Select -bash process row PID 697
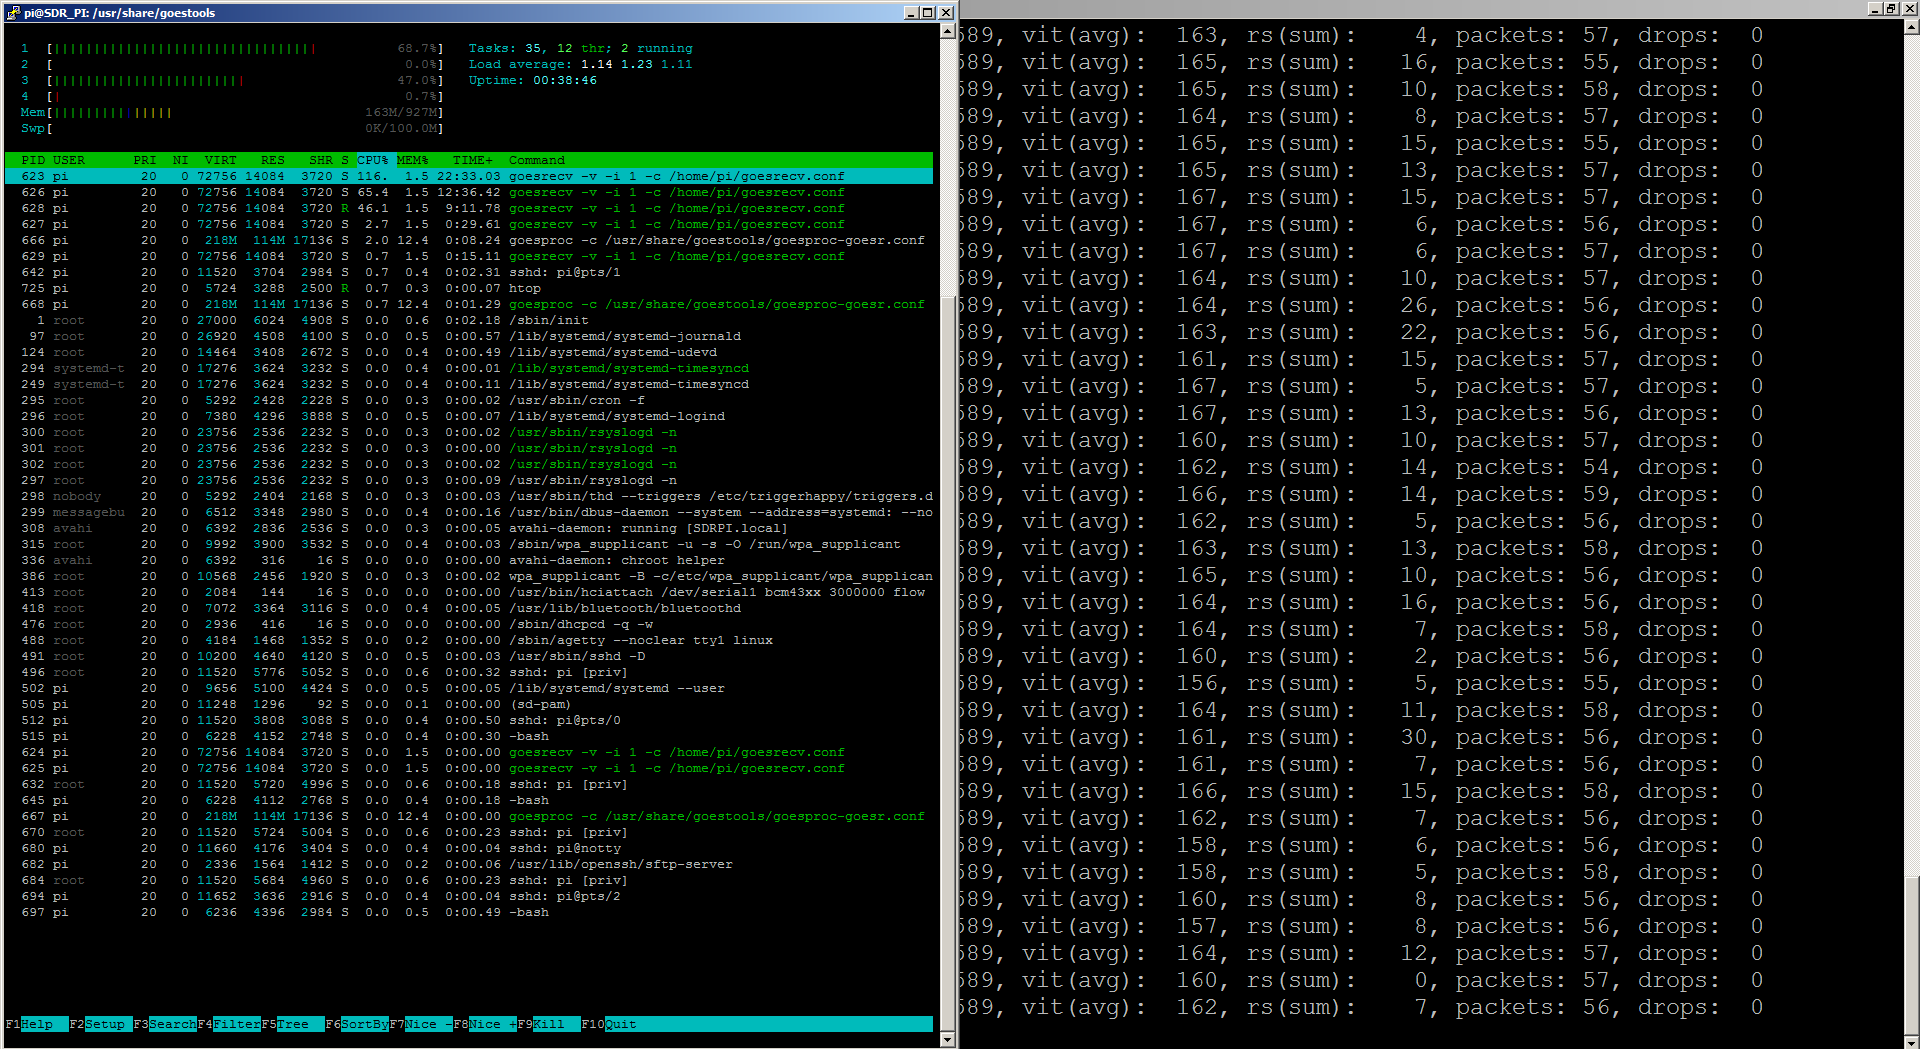 click(469, 912)
